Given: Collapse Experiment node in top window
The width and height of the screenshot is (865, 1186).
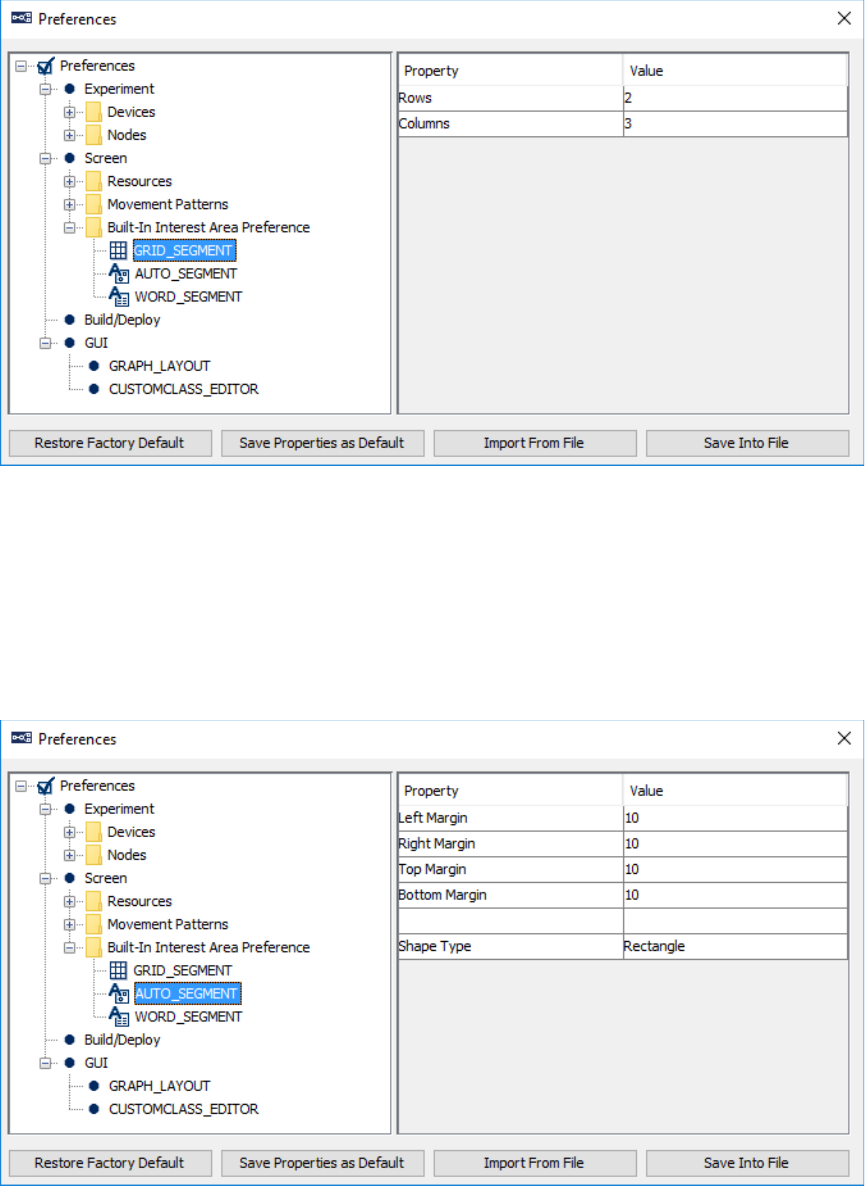Looking at the screenshot, I should (45, 89).
